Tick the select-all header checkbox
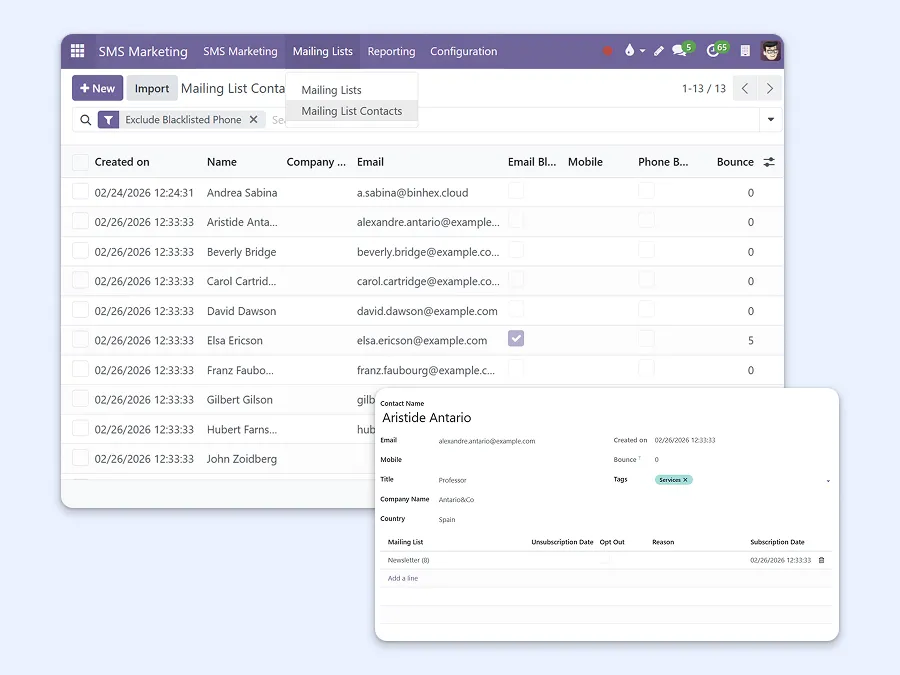 [80, 162]
